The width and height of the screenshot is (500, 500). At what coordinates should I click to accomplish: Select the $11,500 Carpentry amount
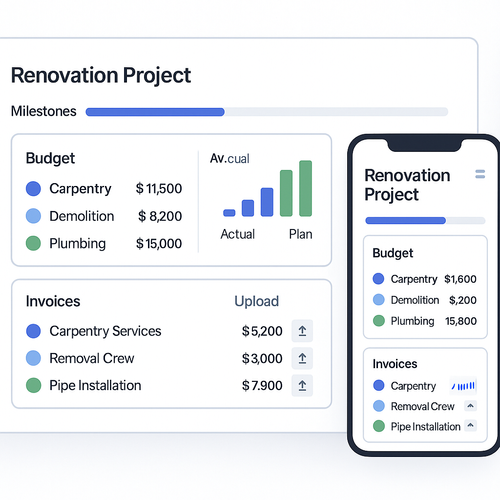tap(159, 189)
